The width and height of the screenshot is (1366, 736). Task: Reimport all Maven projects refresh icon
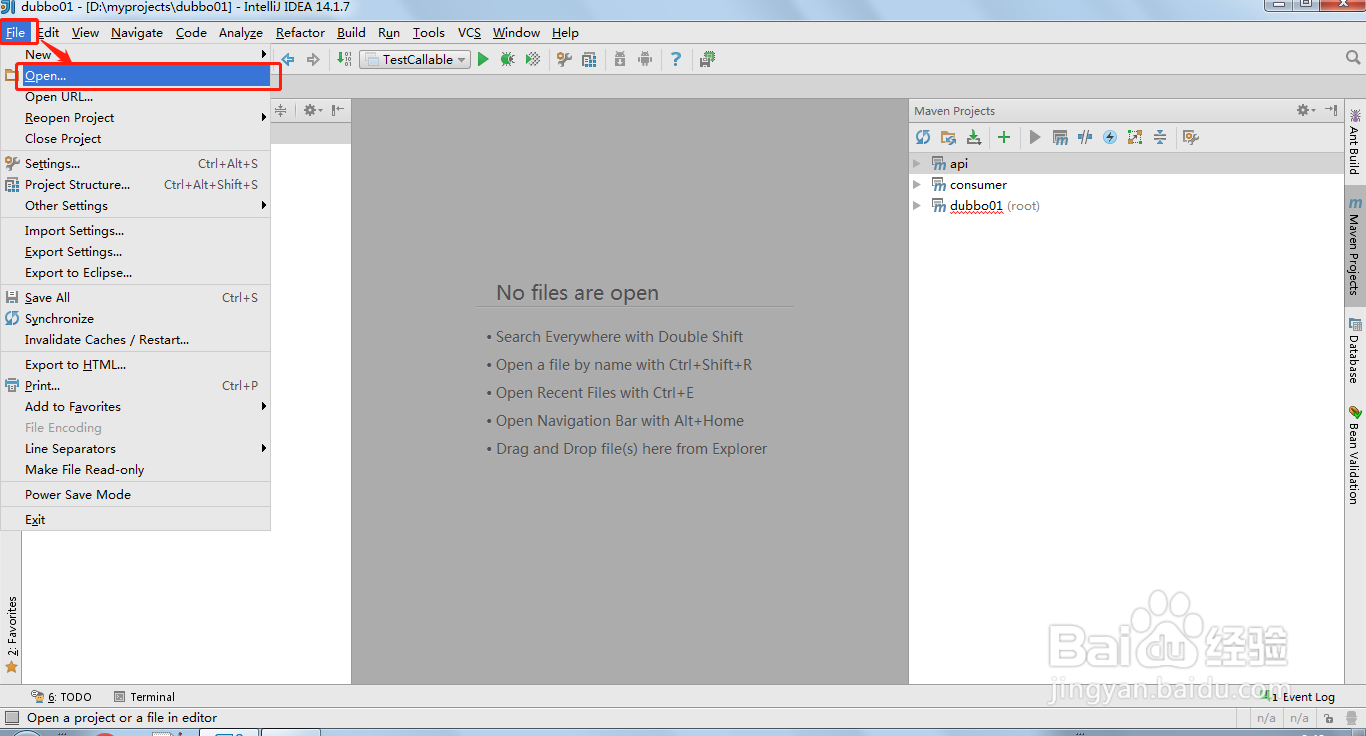(923, 137)
